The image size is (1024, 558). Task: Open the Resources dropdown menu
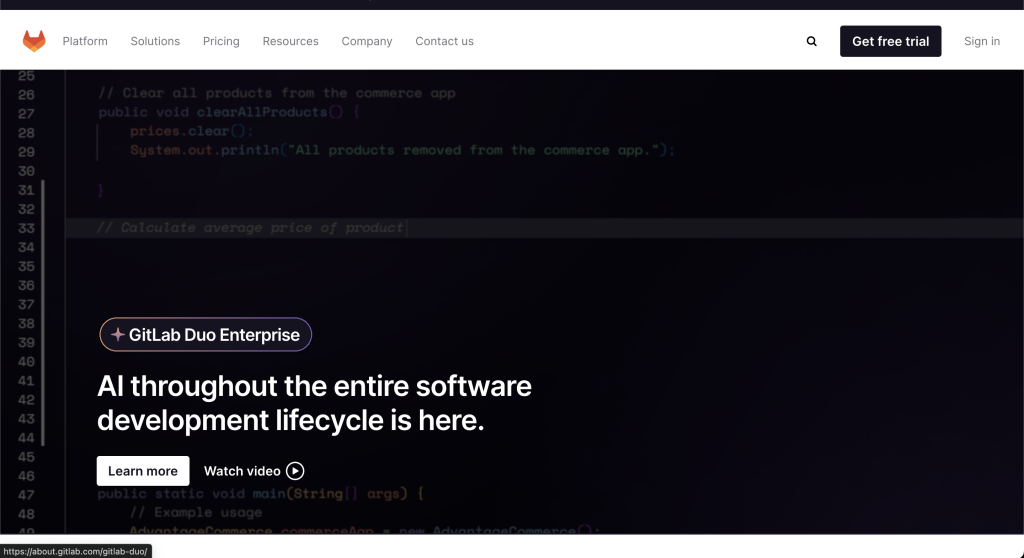(x=290, y=41)
